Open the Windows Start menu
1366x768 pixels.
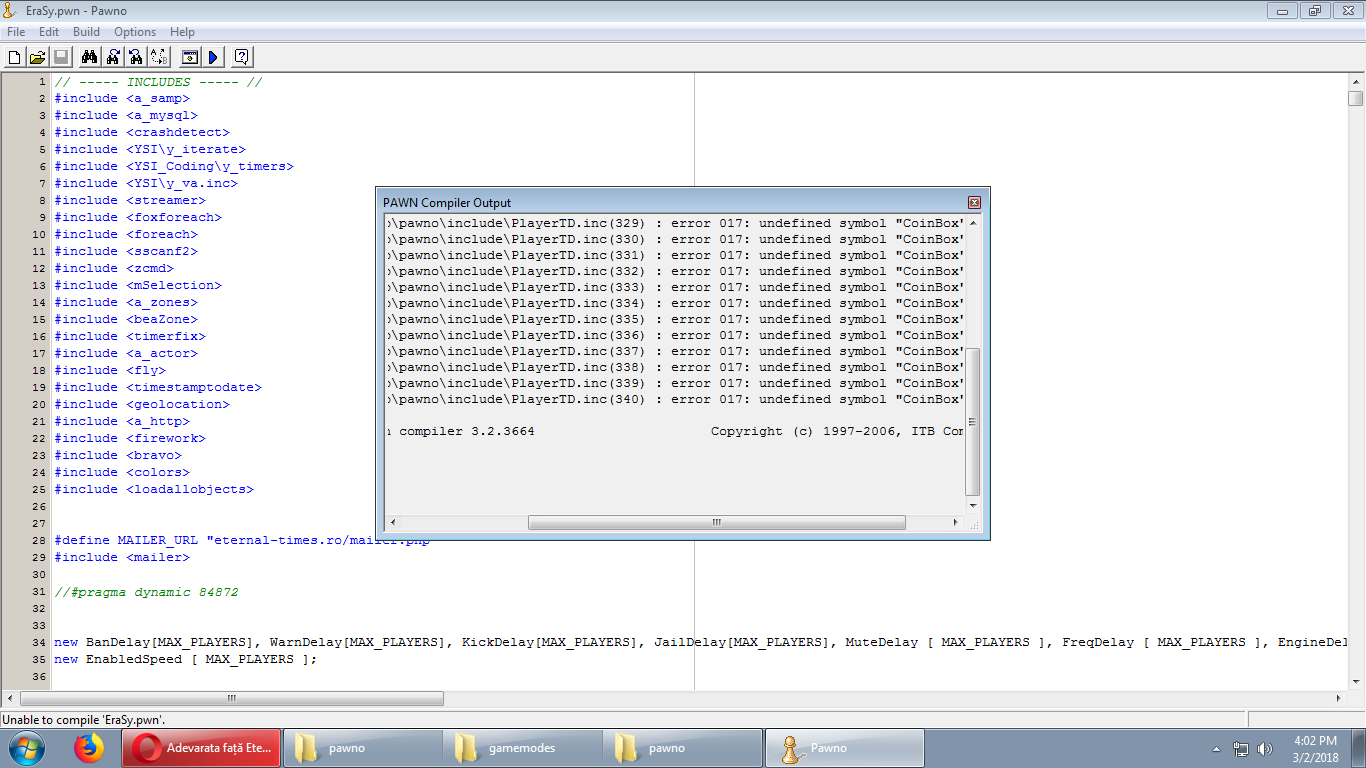coord(26,747)
